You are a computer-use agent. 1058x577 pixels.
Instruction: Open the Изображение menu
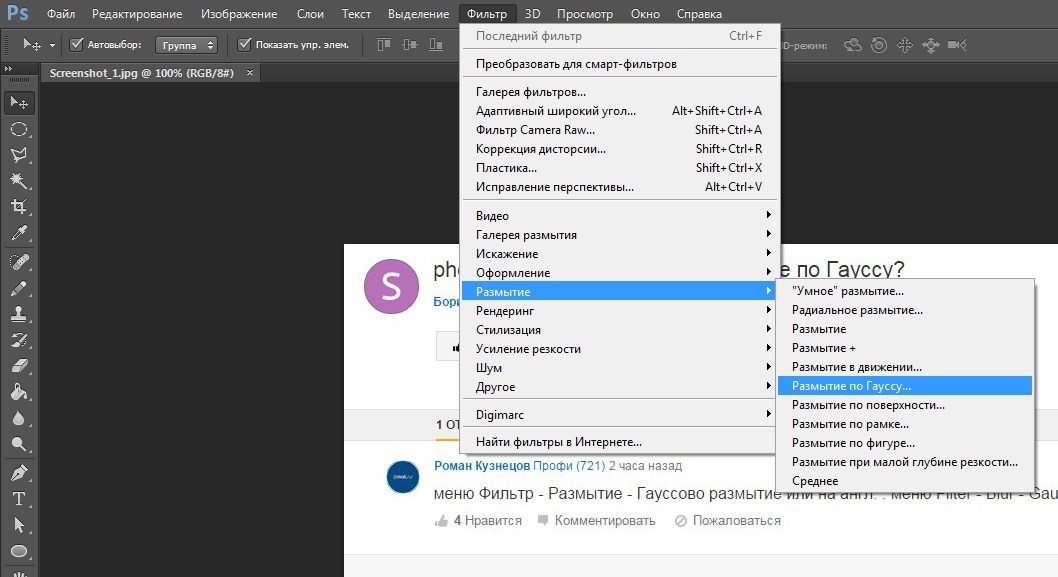click(239, 13)
